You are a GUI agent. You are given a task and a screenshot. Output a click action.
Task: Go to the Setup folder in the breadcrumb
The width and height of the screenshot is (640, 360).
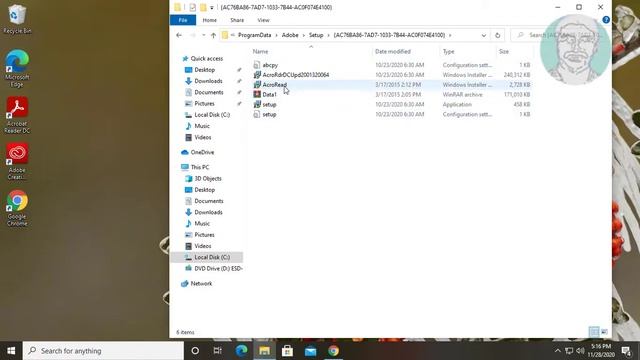316,36
